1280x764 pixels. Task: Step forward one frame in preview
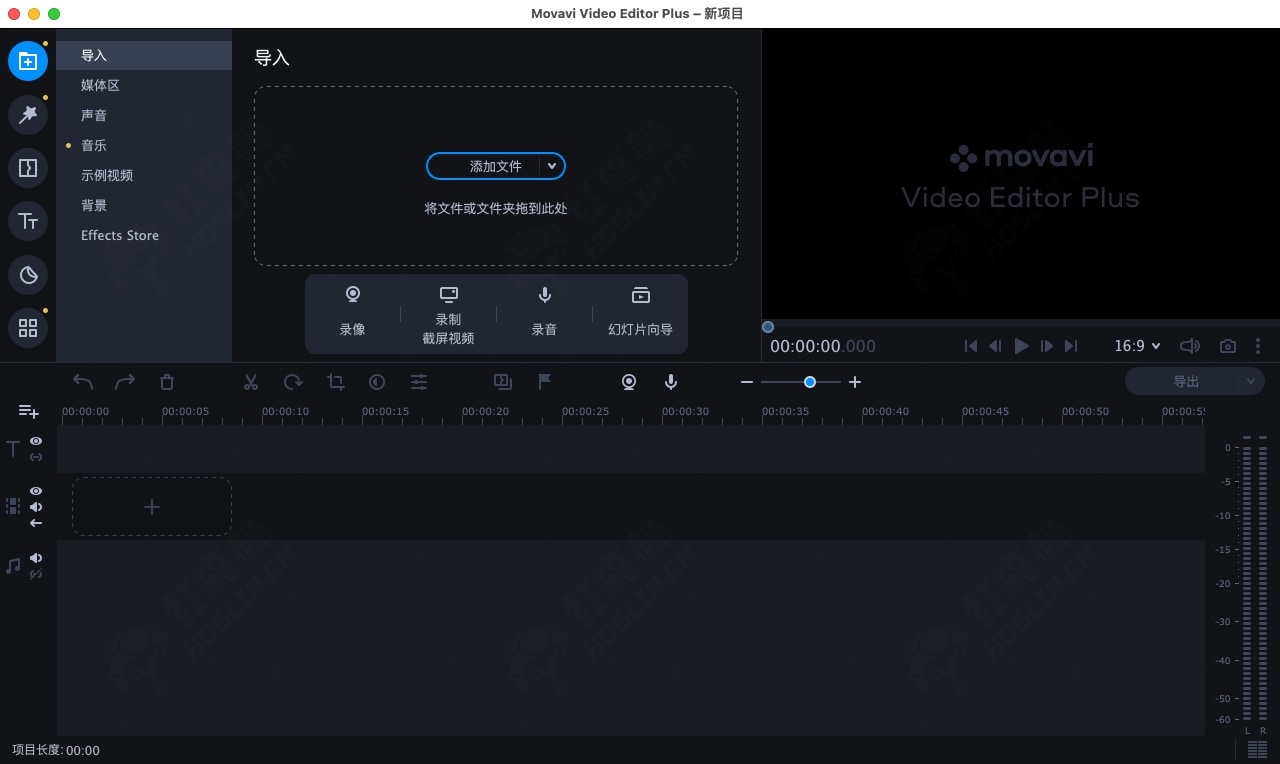(x=1047, y=346)
